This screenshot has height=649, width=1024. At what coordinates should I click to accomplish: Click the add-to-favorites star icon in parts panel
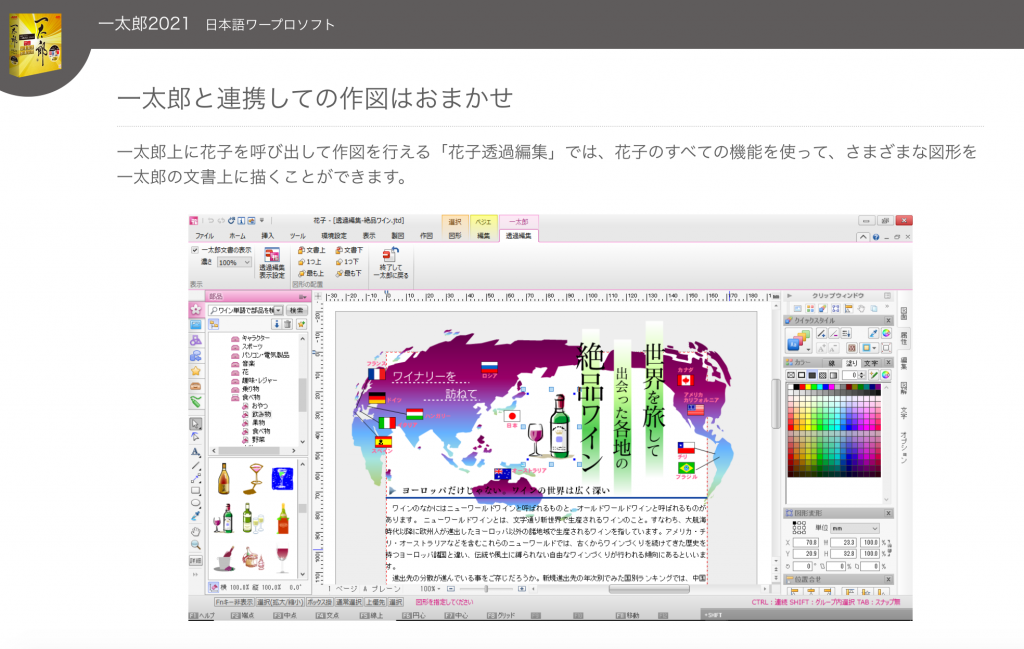tap(301, 324)
